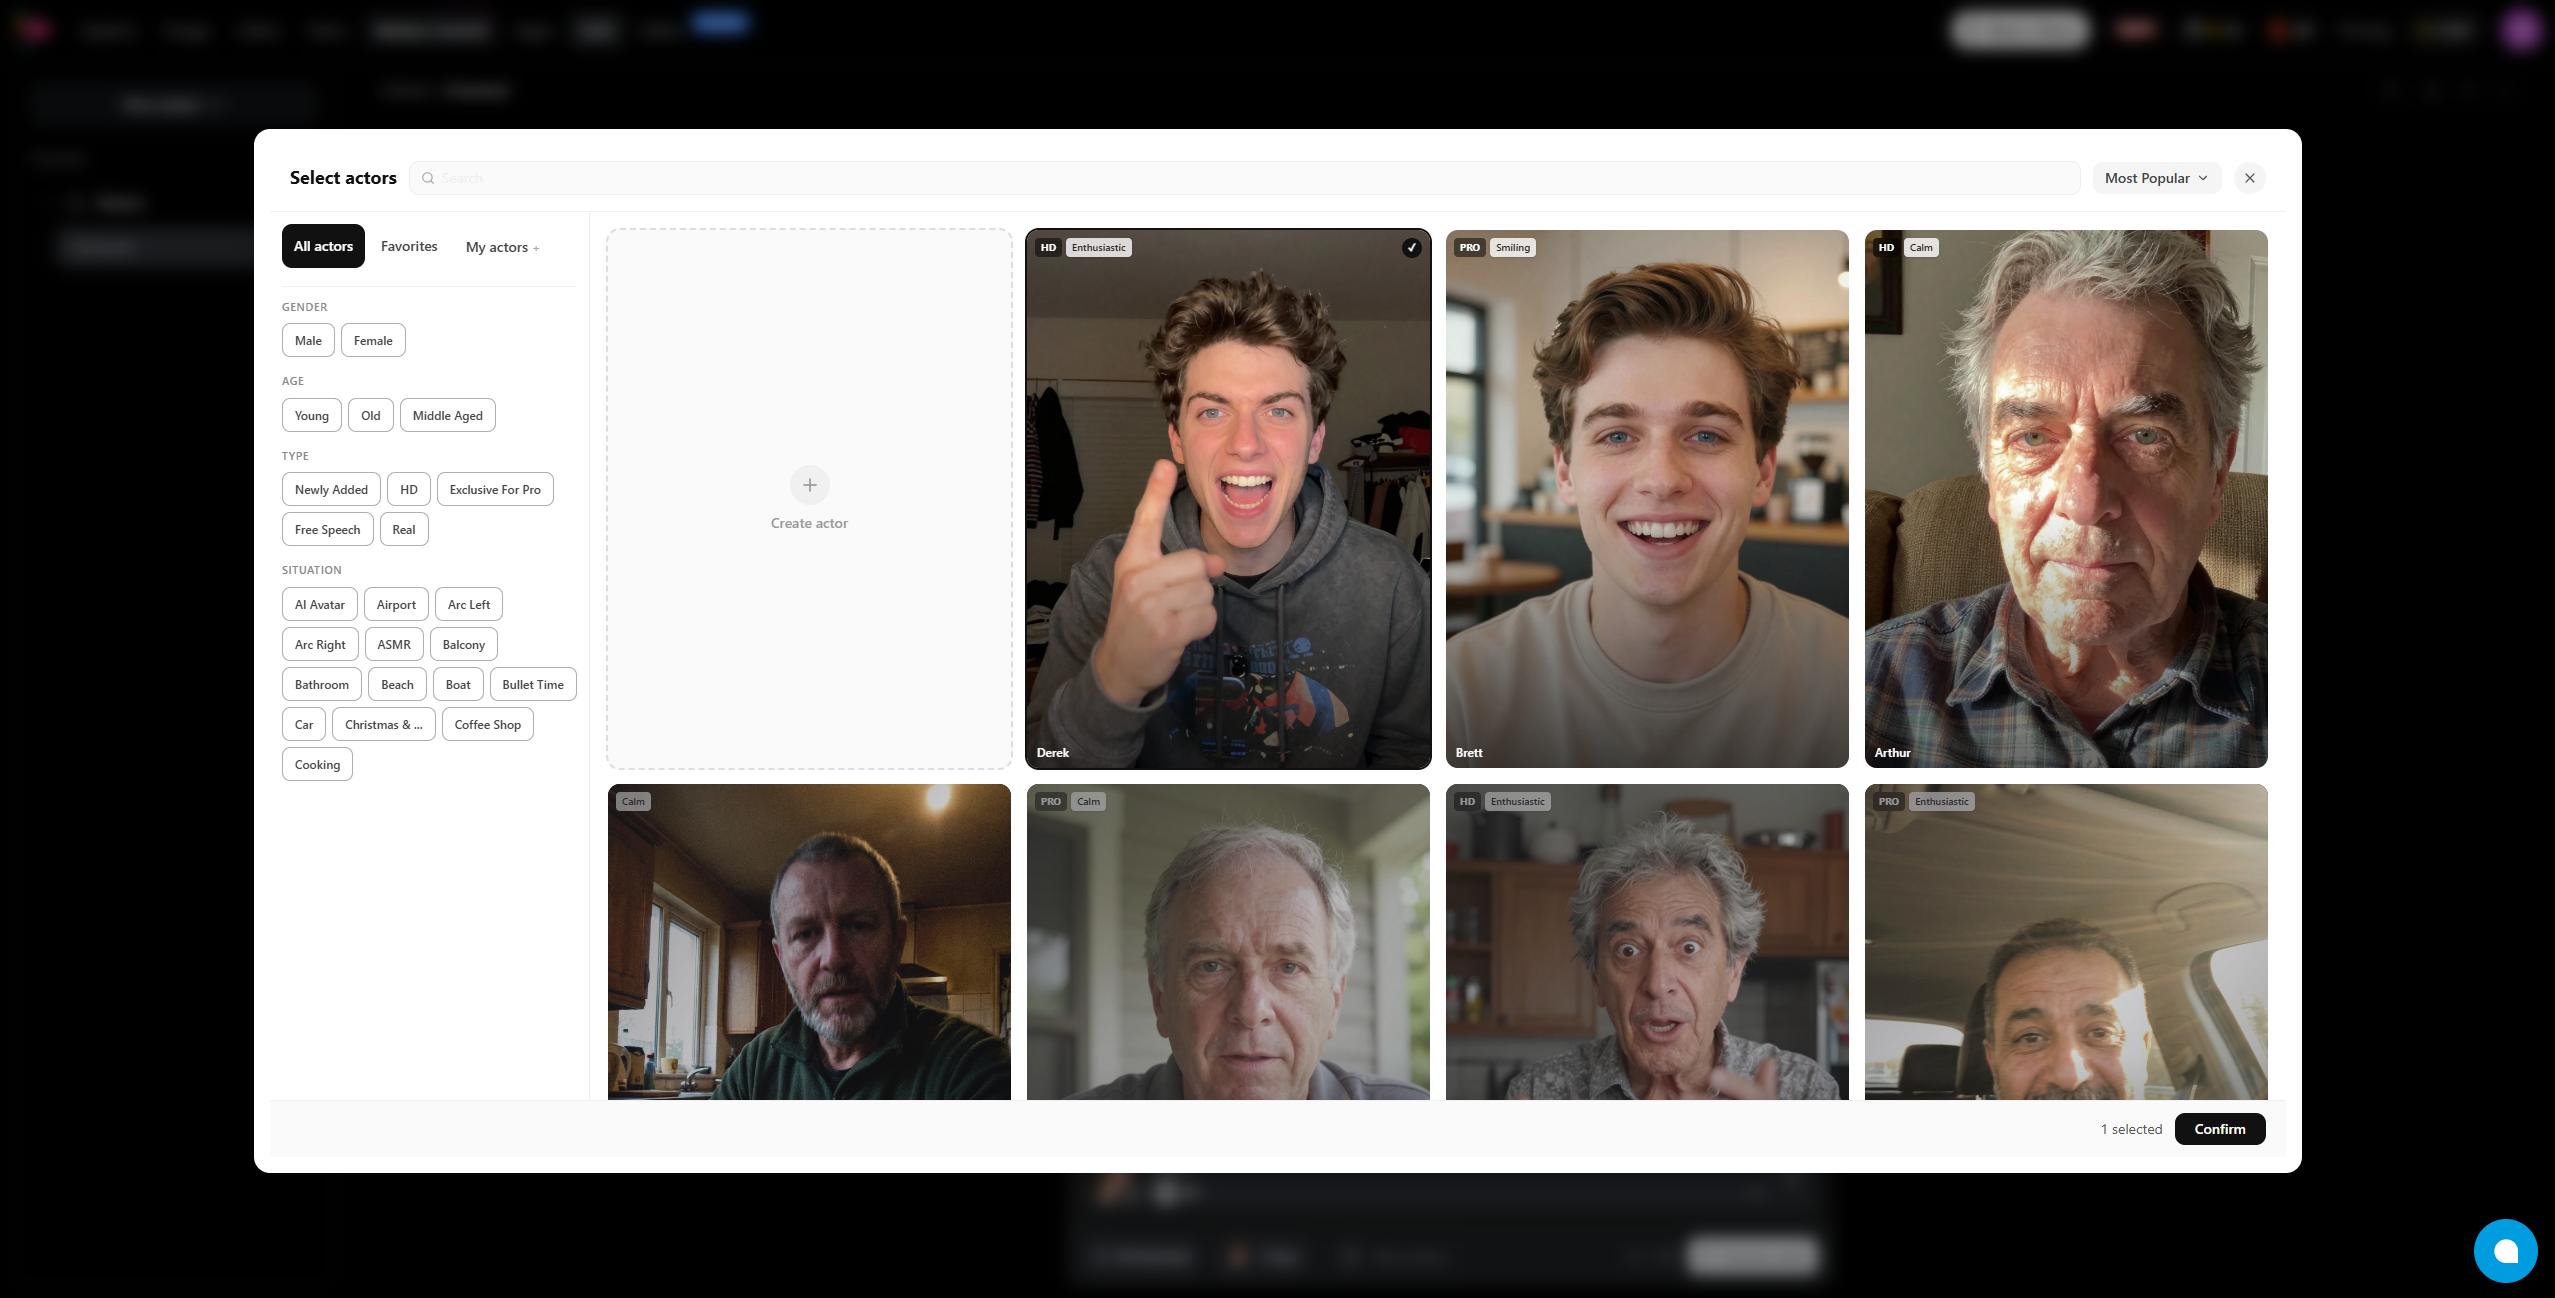Switch to the Favorites tab
2555x1298 pixels.
[x=409, y=247]
